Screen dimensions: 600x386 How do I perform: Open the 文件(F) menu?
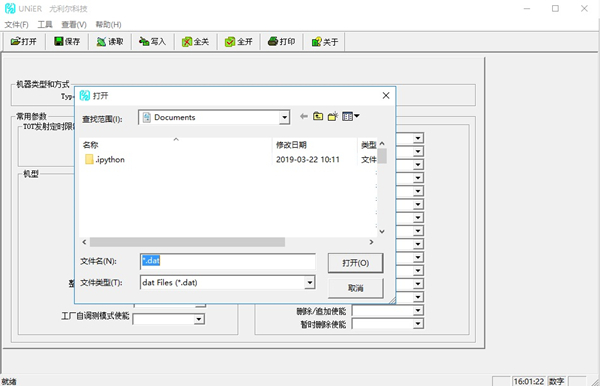coord(16,24)
